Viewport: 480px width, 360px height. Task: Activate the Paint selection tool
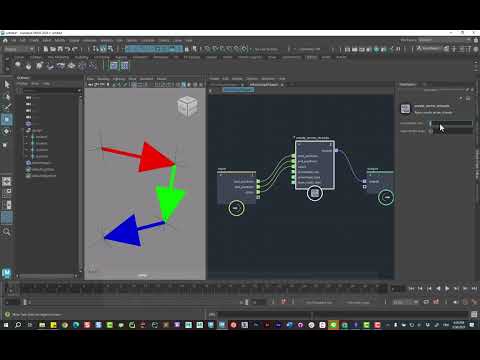tap(7, 107)
